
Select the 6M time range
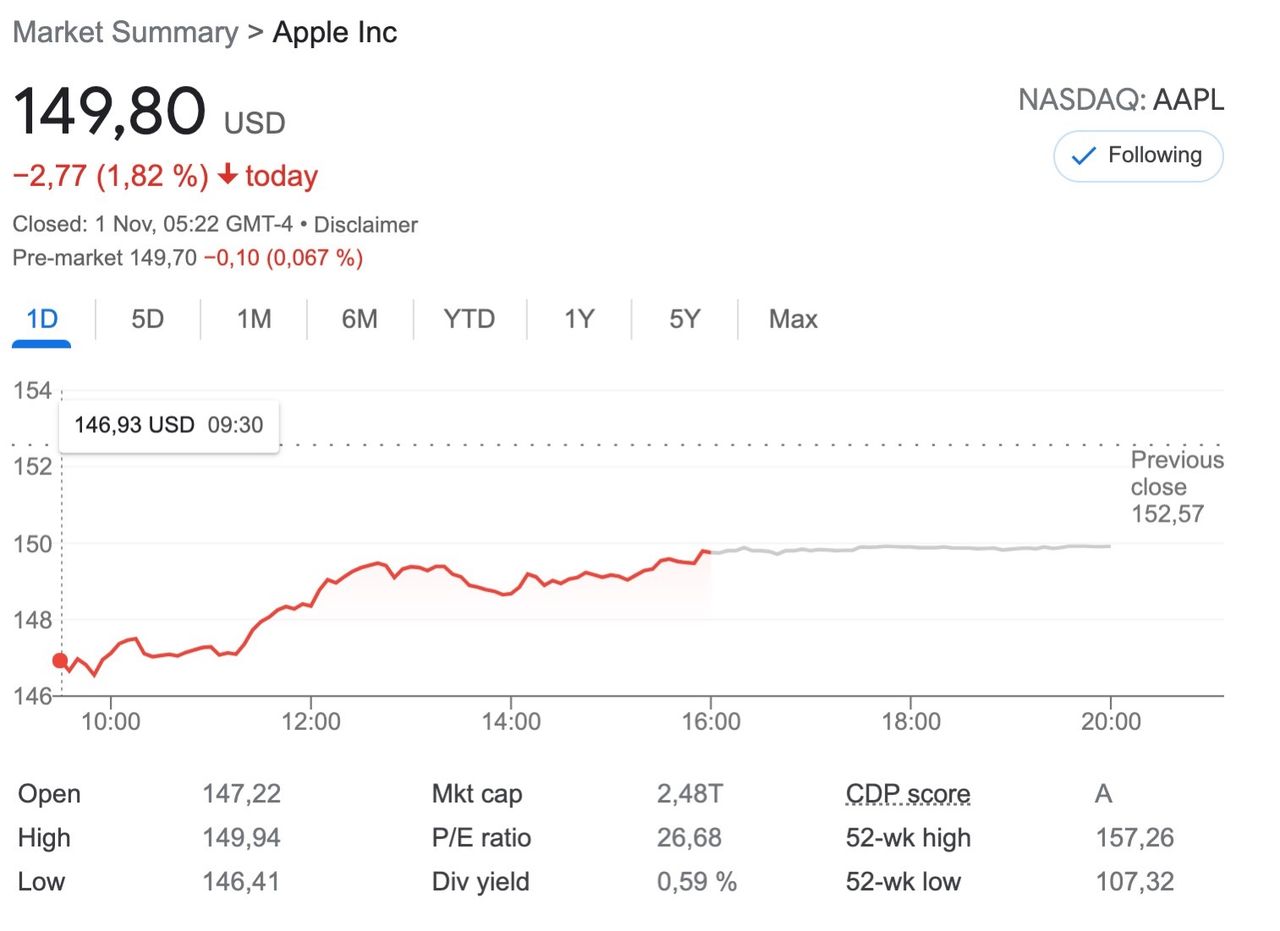point(359,319)
